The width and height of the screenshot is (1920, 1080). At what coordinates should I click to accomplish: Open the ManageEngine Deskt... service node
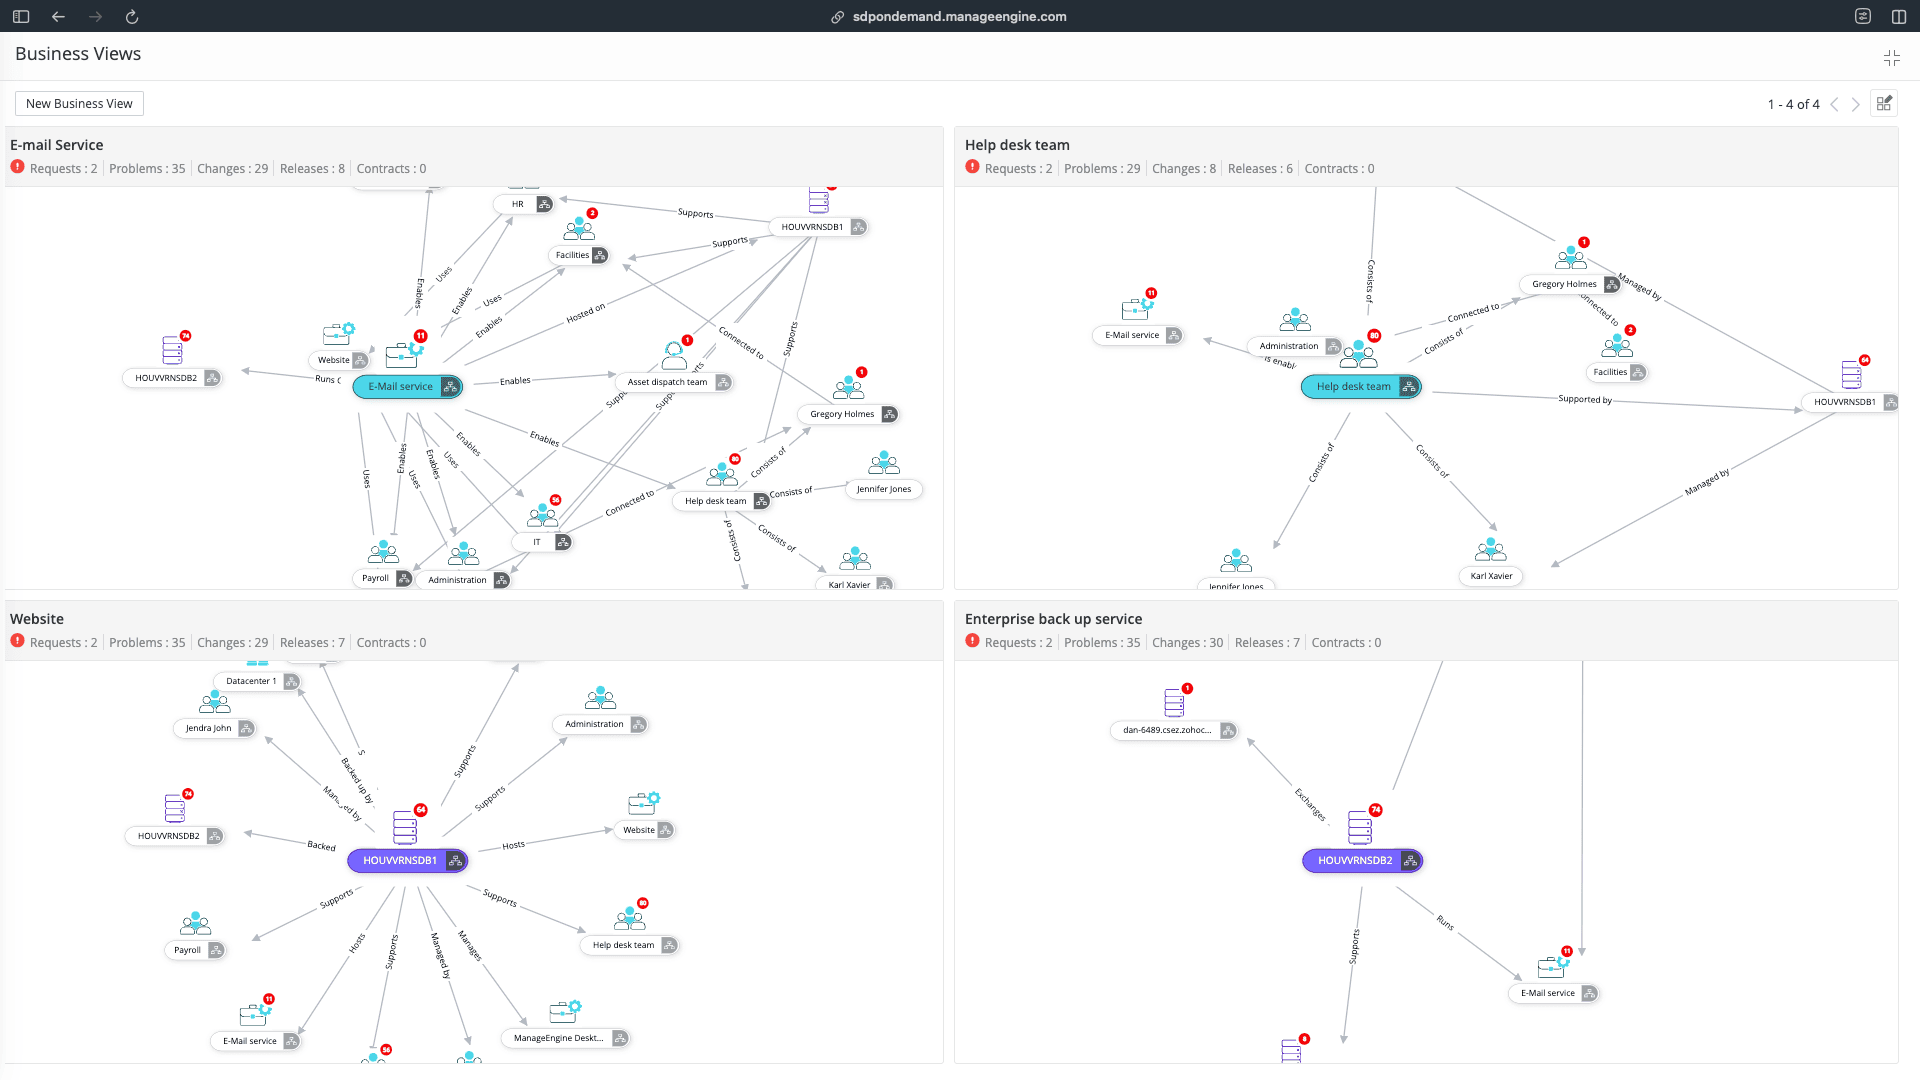(558, 1038)
